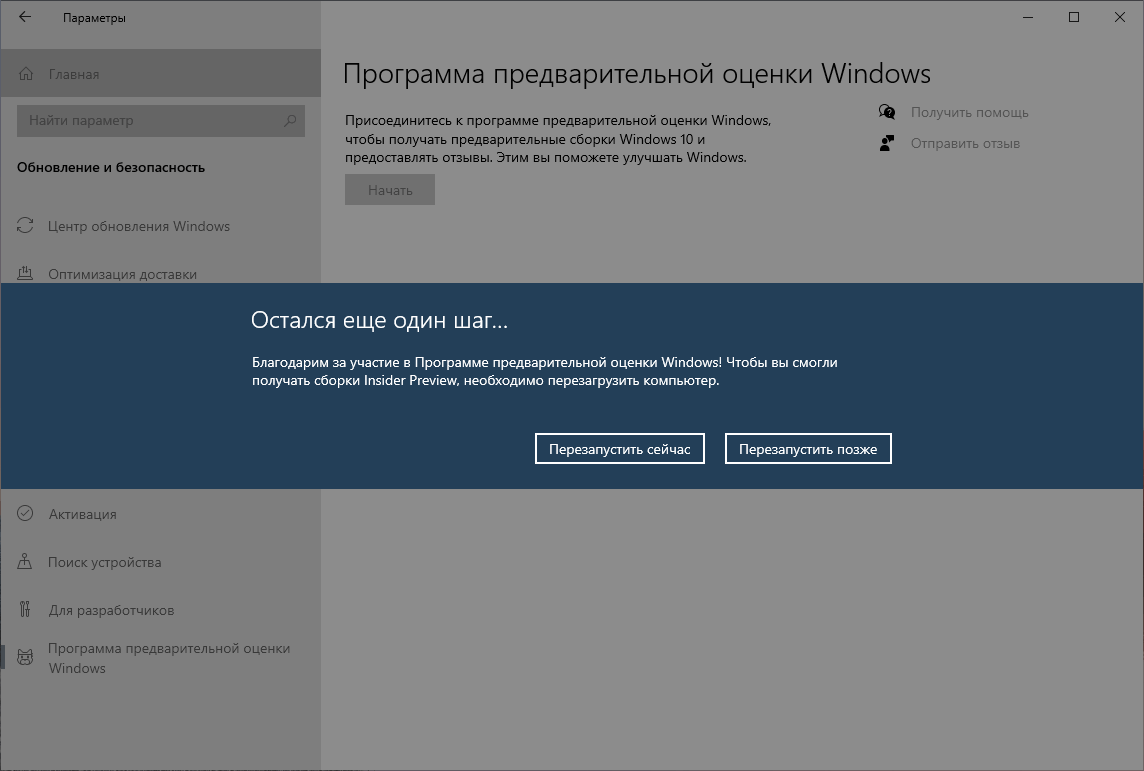Open Центр обновления Windows section
This screenshot has height=771, width=1144.
[161, 226]
